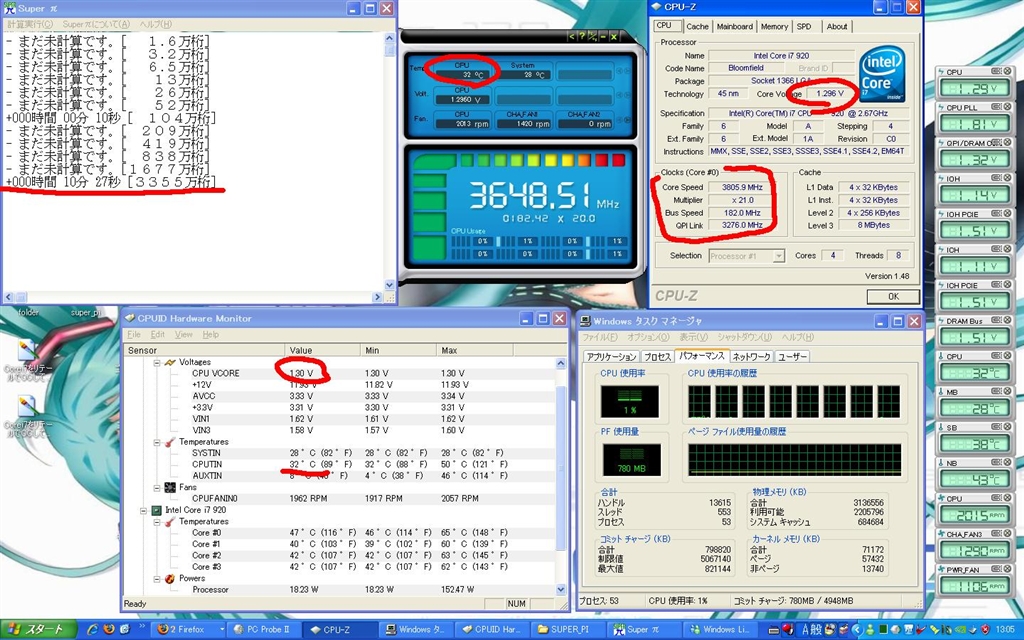Click next-page arrow on PC Probe Temp row
The width and height of the screenshot is (1024, 640).
tap(627, 70)
